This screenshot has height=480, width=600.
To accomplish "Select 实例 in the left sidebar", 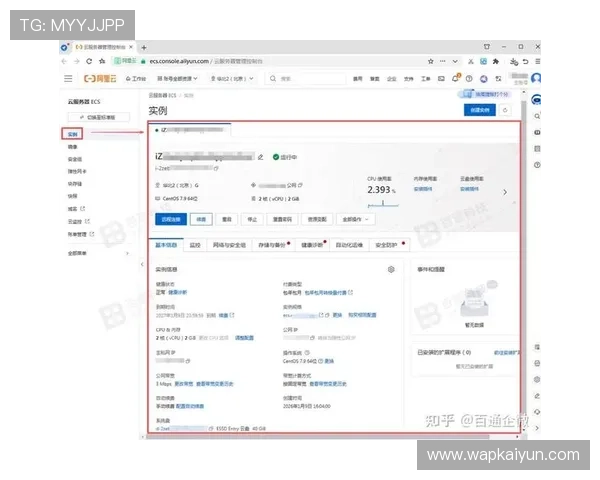I will [x=72, y=133].
